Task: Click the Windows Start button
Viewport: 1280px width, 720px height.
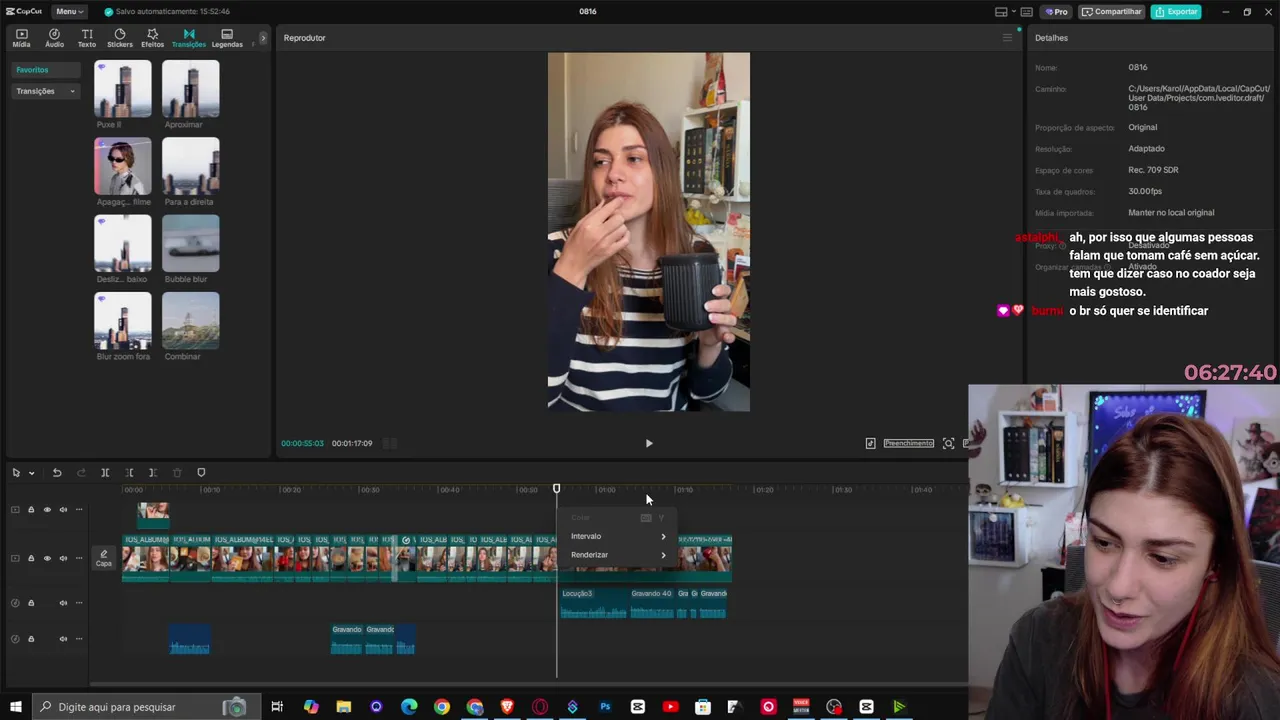Action: 15,707
